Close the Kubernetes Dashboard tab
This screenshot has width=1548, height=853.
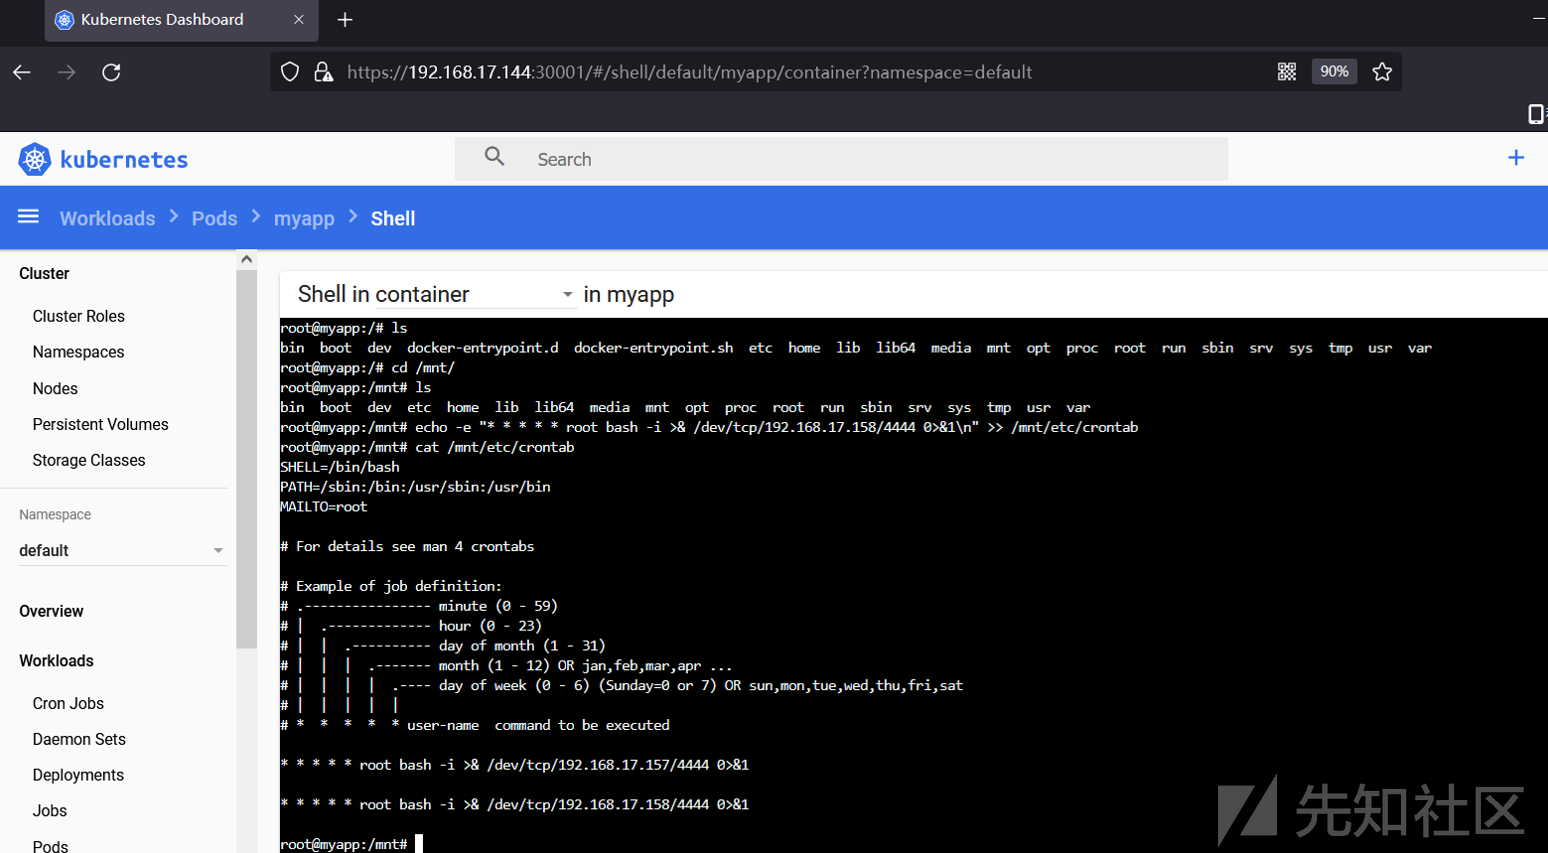pos(299,20)
